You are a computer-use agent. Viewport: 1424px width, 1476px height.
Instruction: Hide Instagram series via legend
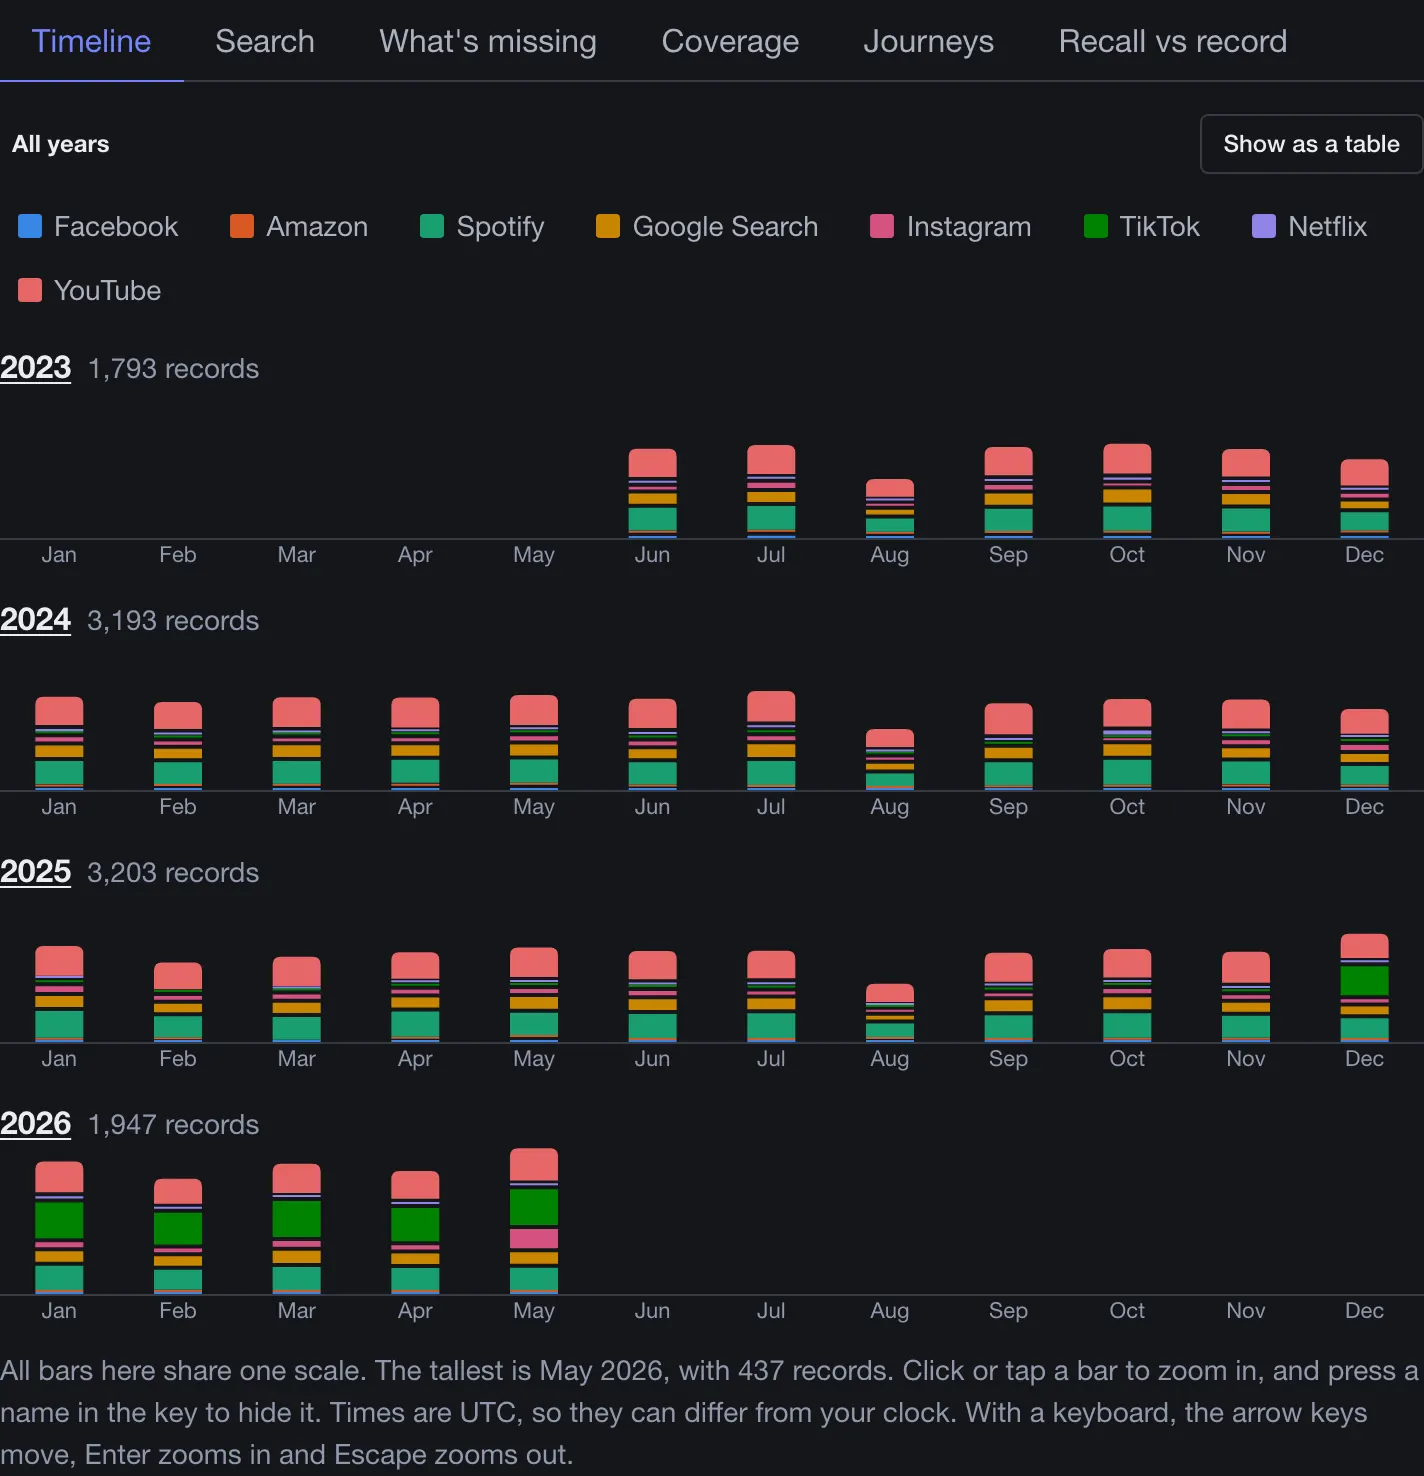[951, 227]
